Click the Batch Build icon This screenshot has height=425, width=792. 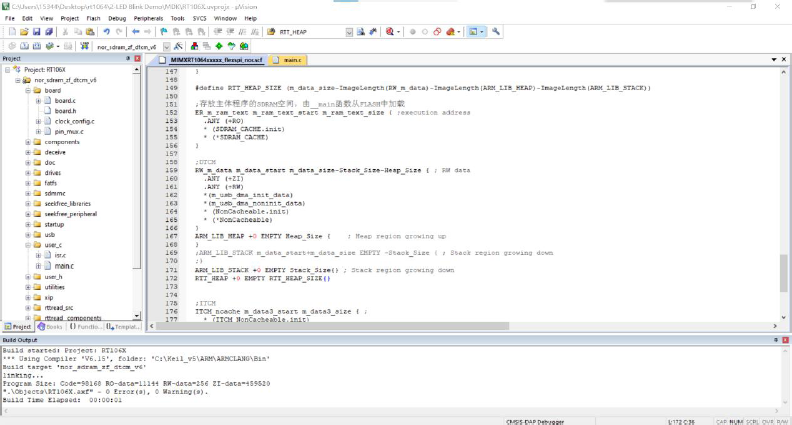click(x=49, y=46)
